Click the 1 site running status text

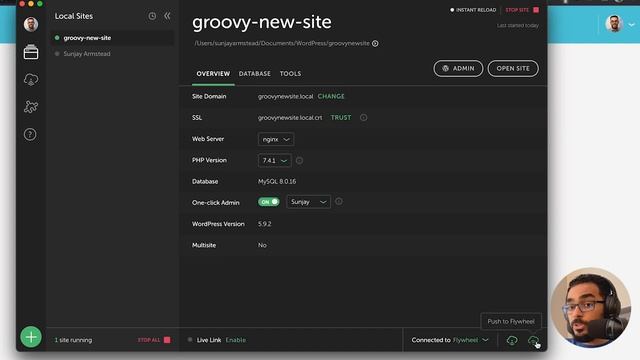pyautogui.click(x=73, y=340)
